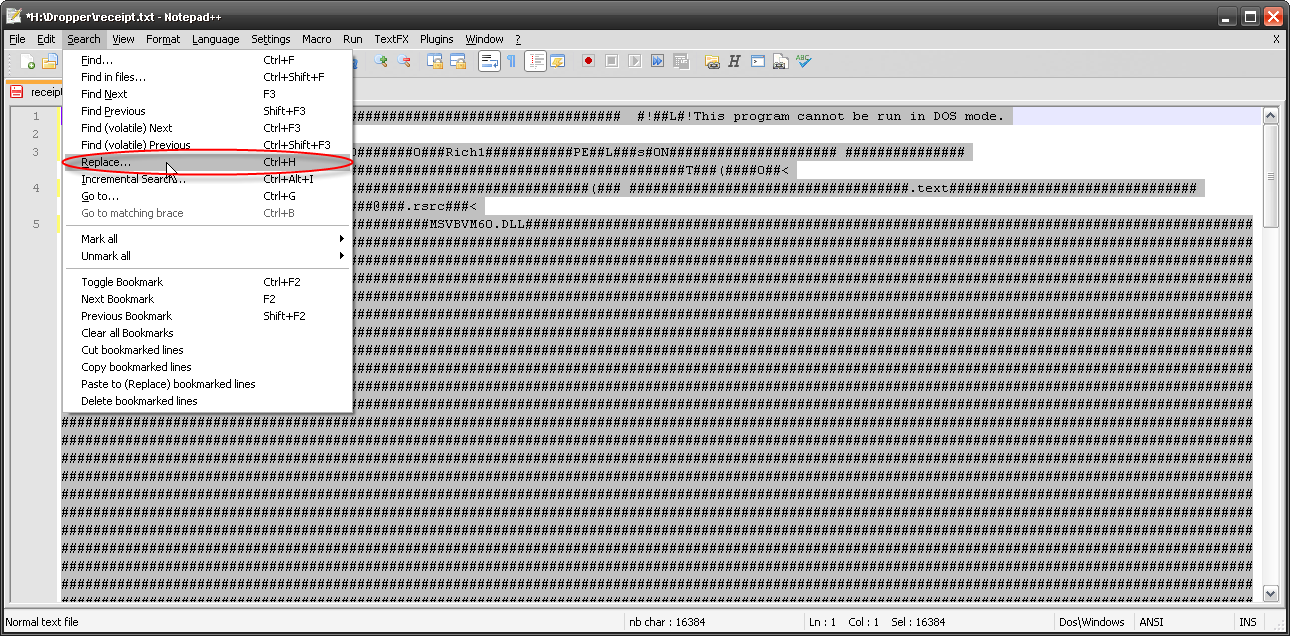Open the Format menu
Image resolution: width=1290 pixels, height=636 pixels.
tap(163, 39)
